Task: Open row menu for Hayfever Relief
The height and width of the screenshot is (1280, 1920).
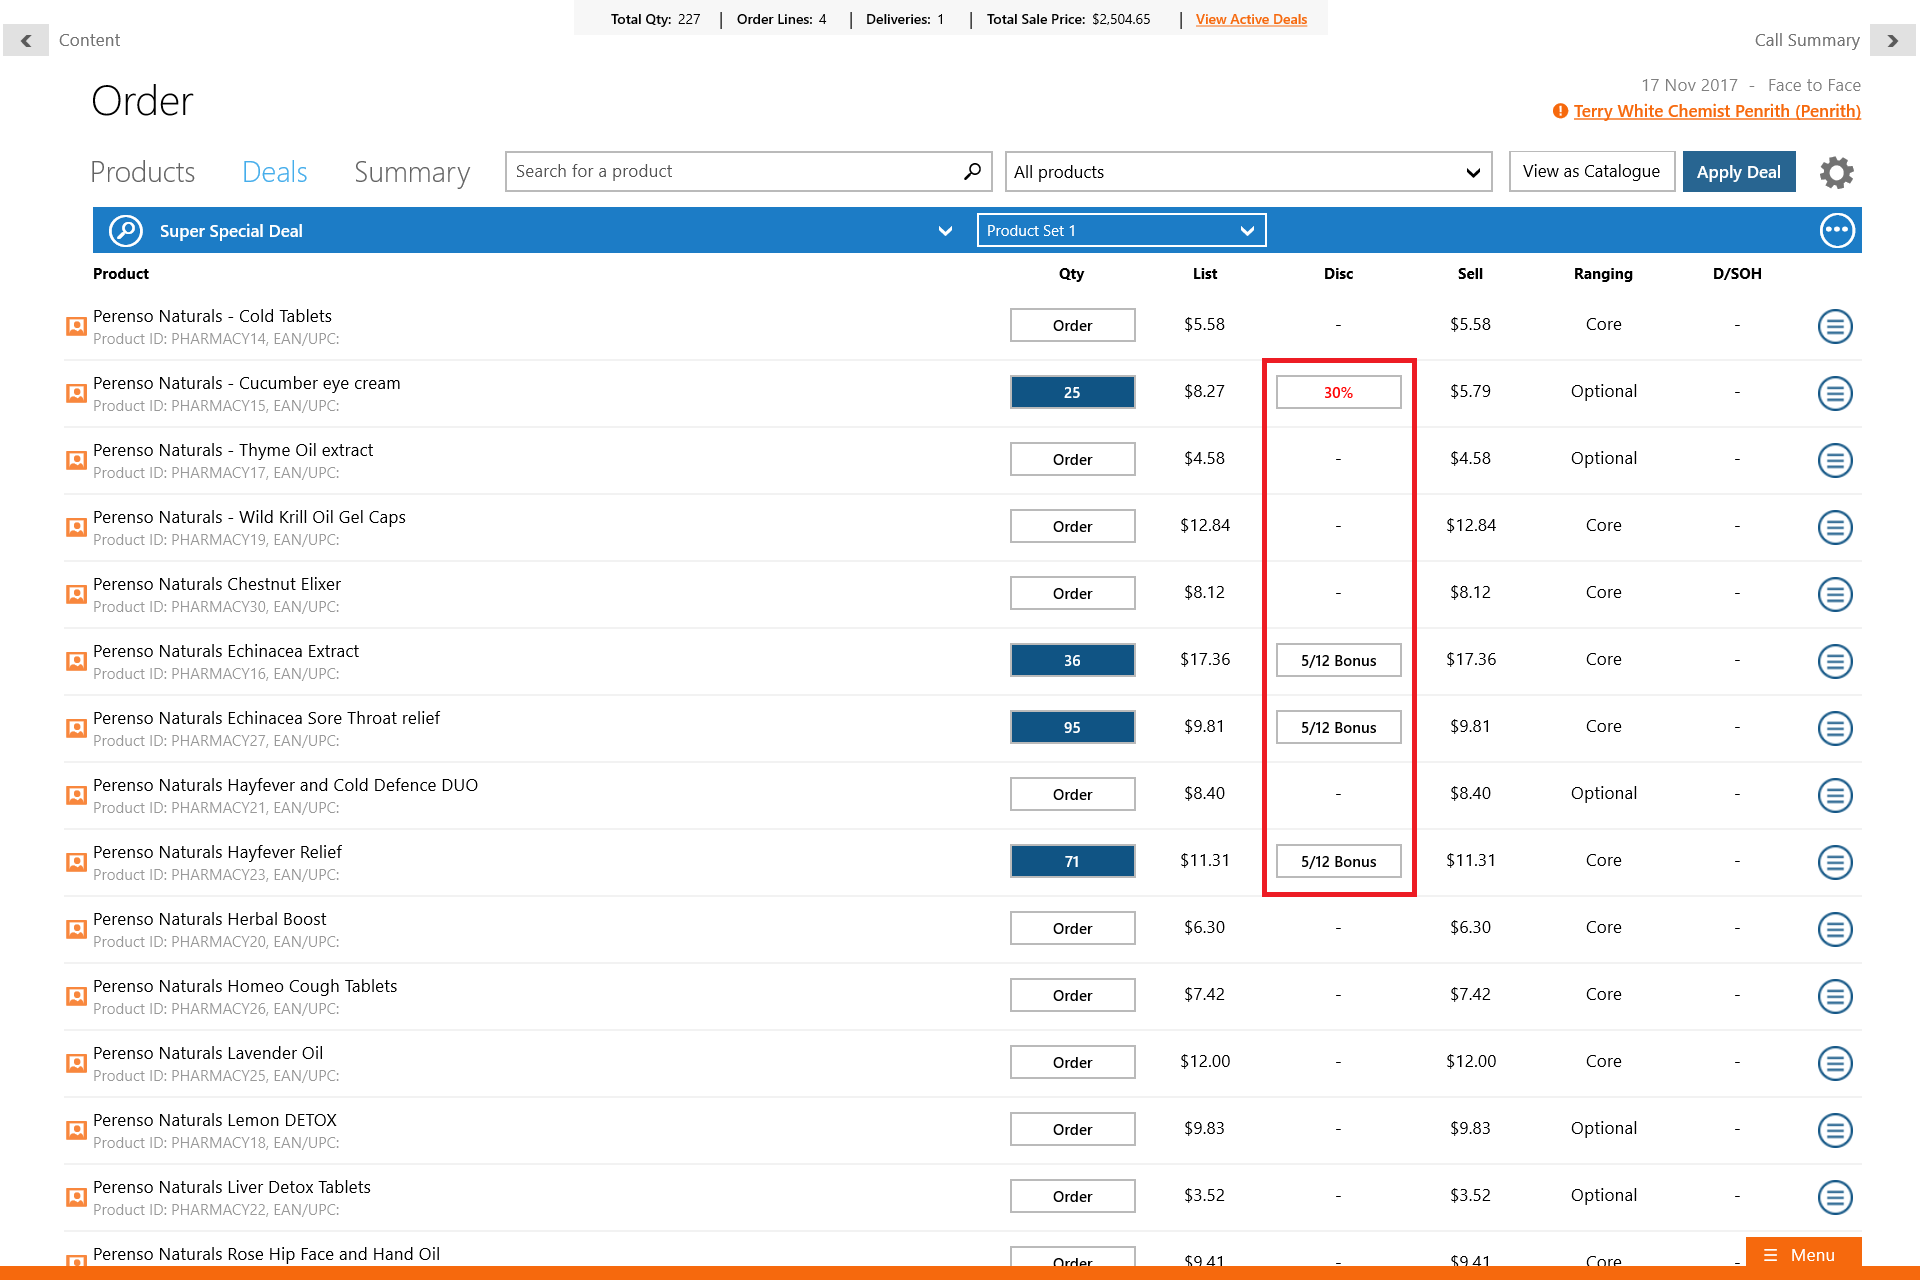Action: [1834, 862]
